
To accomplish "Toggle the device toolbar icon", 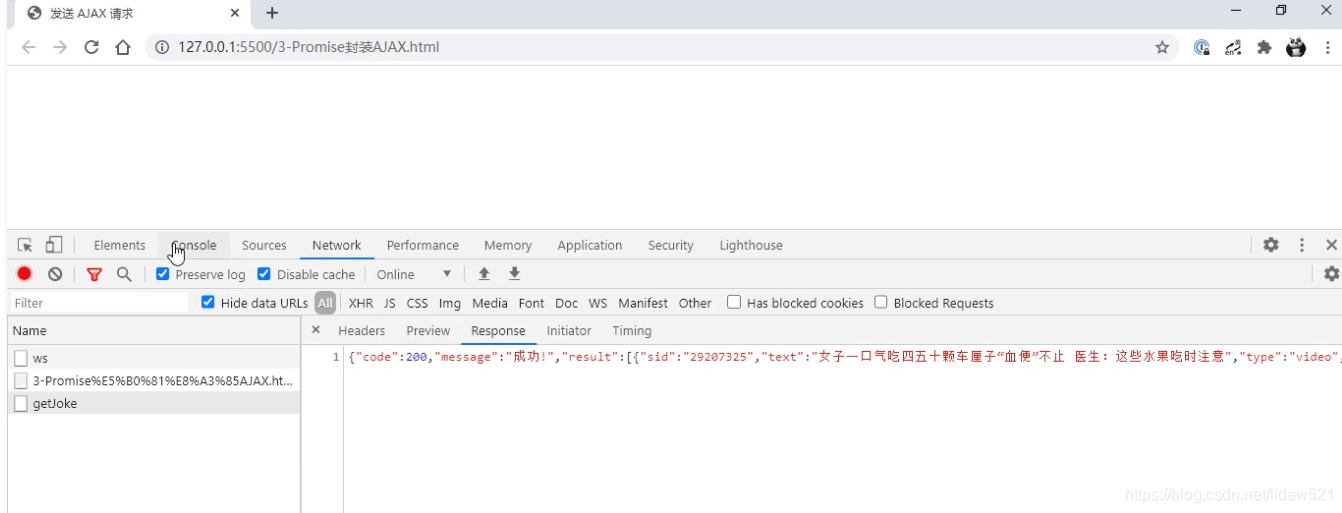I will pos(54,245).
